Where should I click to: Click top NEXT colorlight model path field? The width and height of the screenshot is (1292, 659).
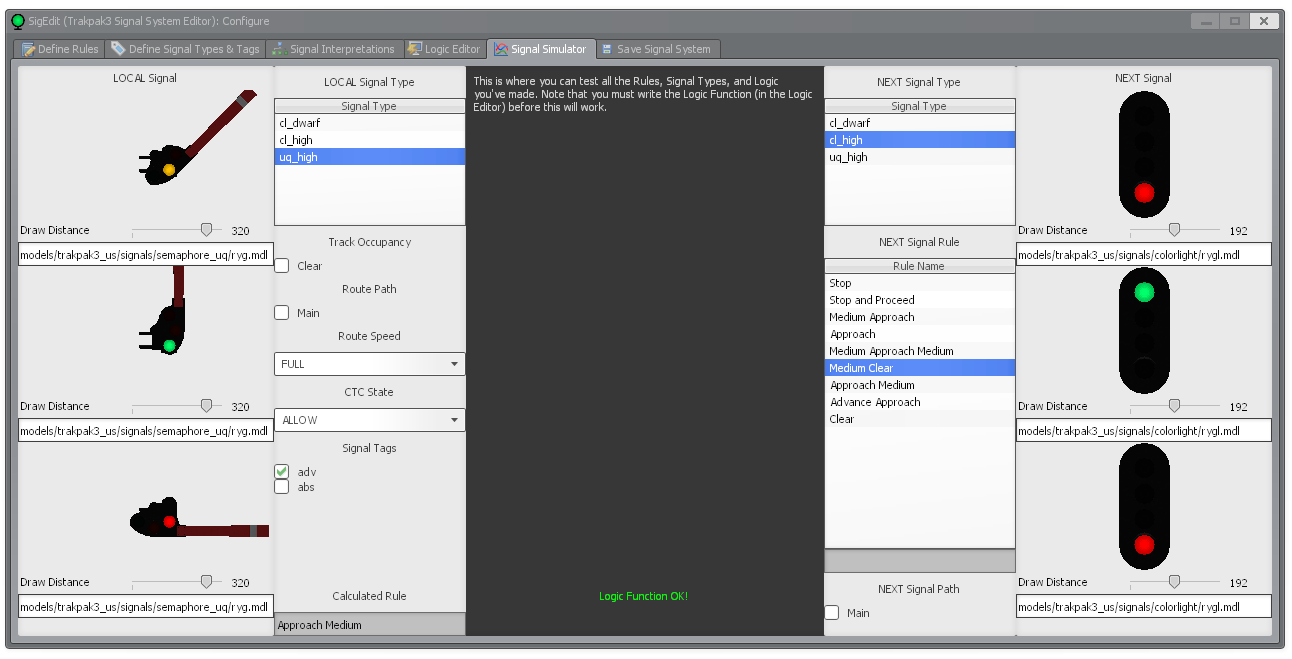[1144, 255]
